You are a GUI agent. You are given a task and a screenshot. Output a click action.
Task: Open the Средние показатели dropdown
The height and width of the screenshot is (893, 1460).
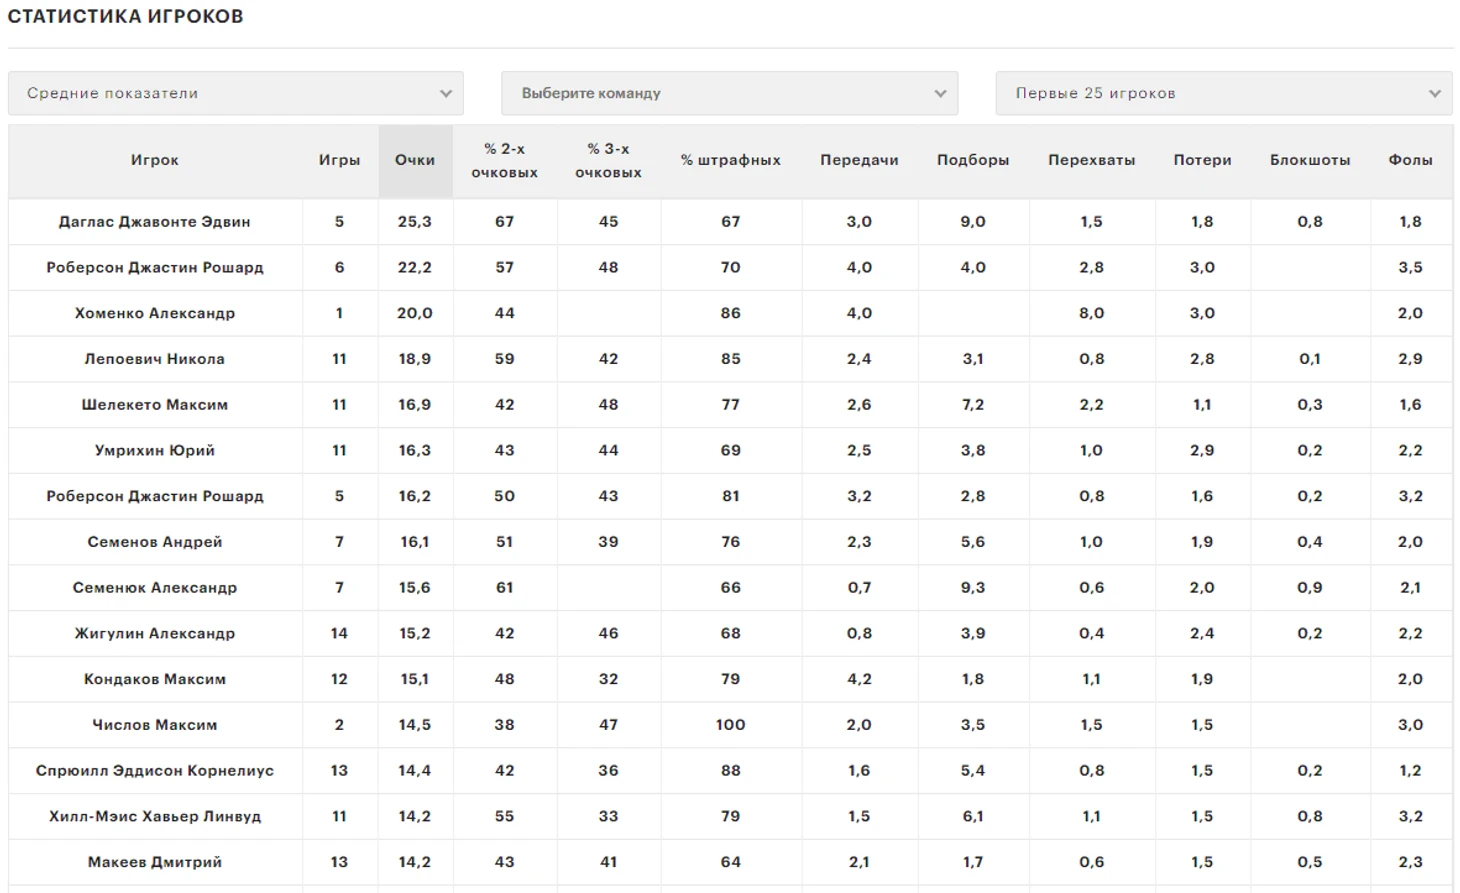point(236,93)
